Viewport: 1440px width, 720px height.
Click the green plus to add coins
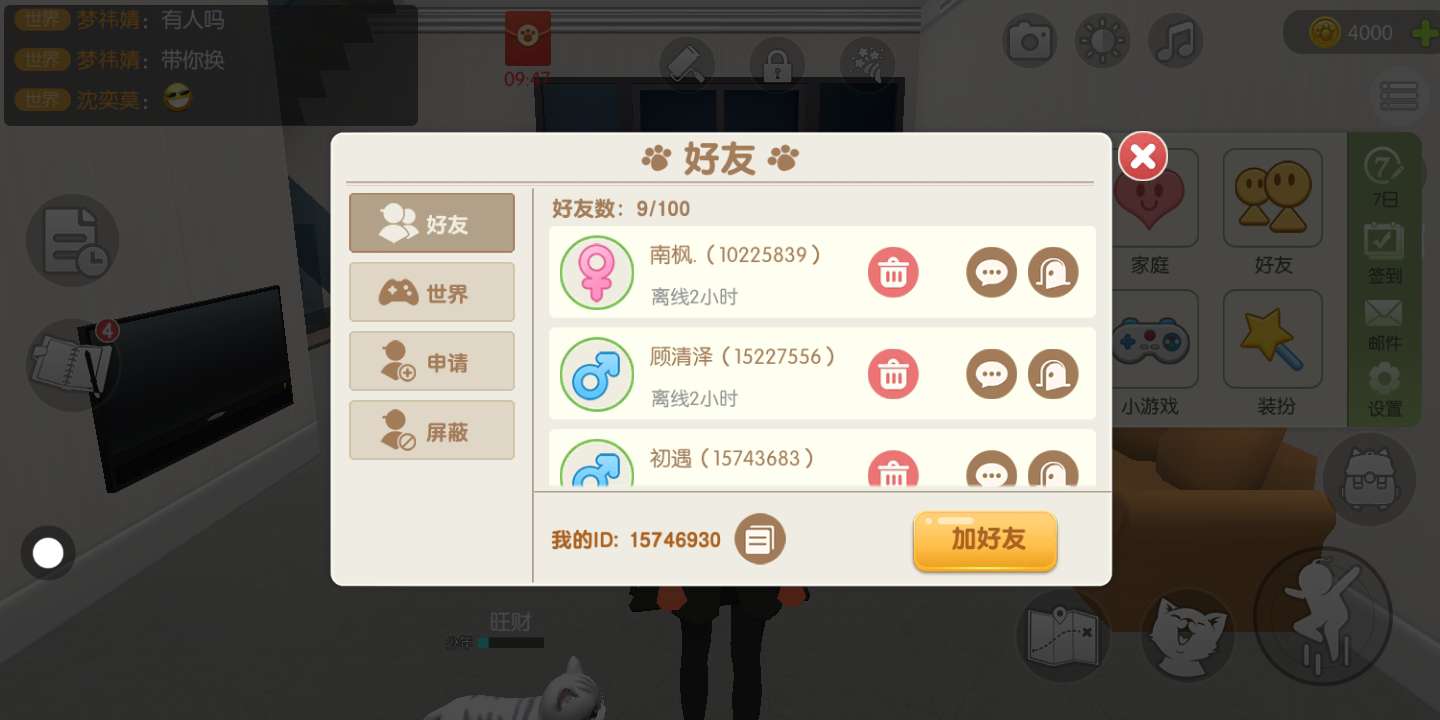1424,33
